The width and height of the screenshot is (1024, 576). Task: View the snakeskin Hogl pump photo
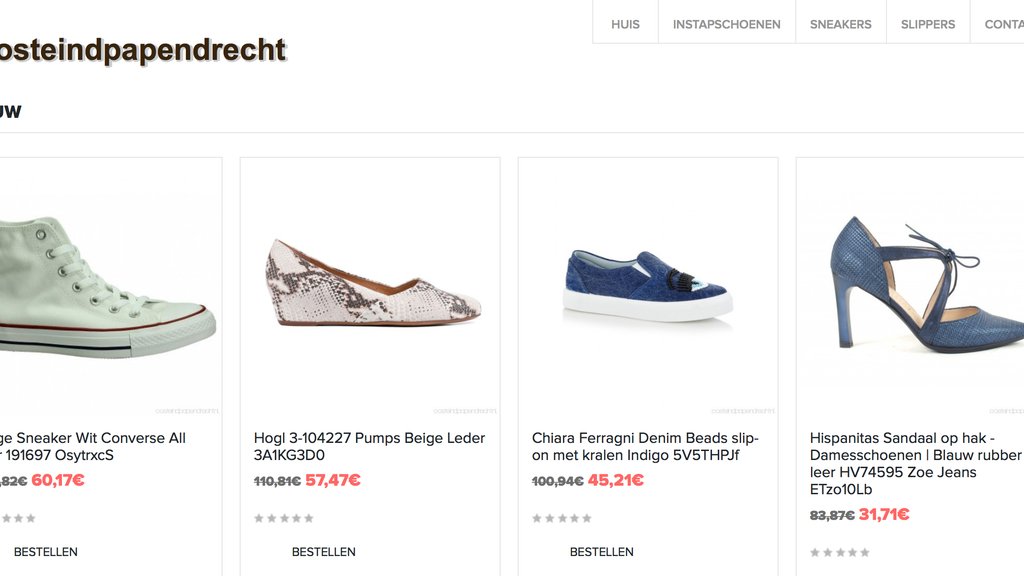coord(370,285)
